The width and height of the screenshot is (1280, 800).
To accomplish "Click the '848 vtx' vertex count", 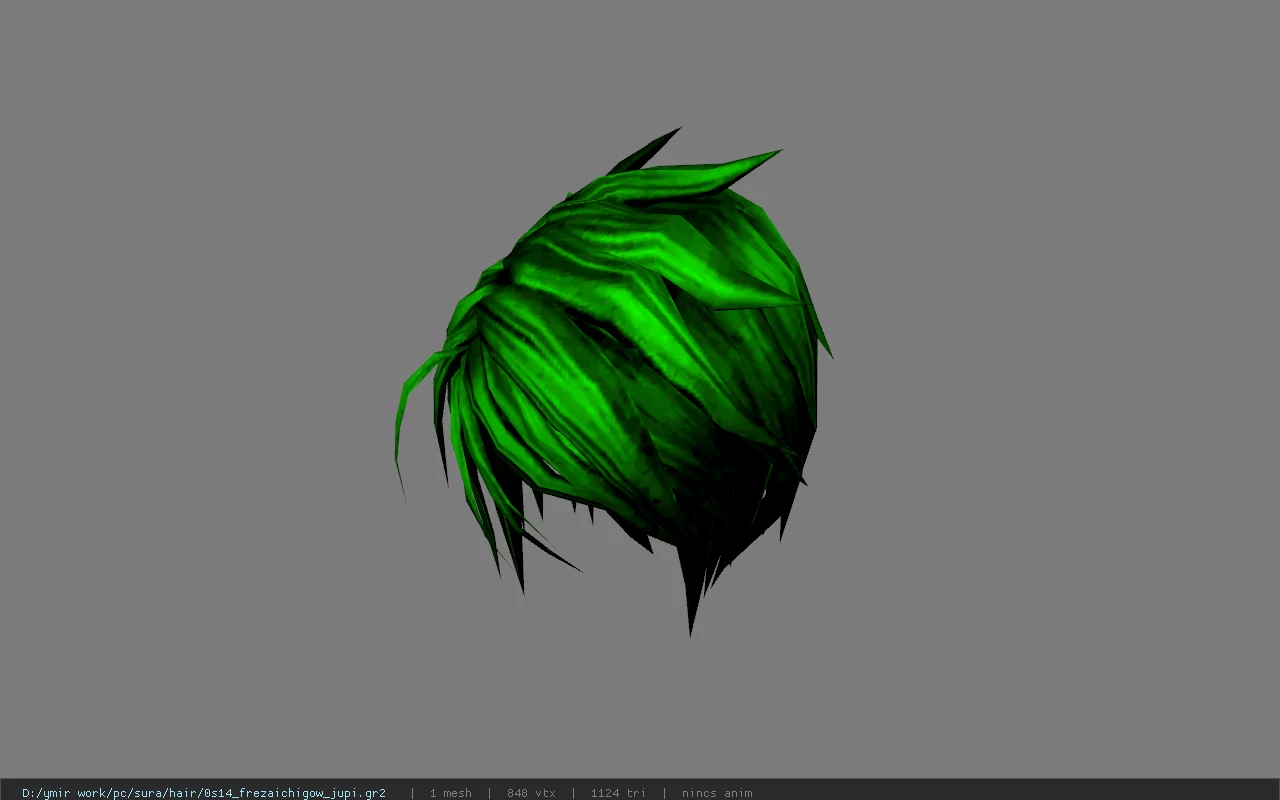I will (531, 793).
